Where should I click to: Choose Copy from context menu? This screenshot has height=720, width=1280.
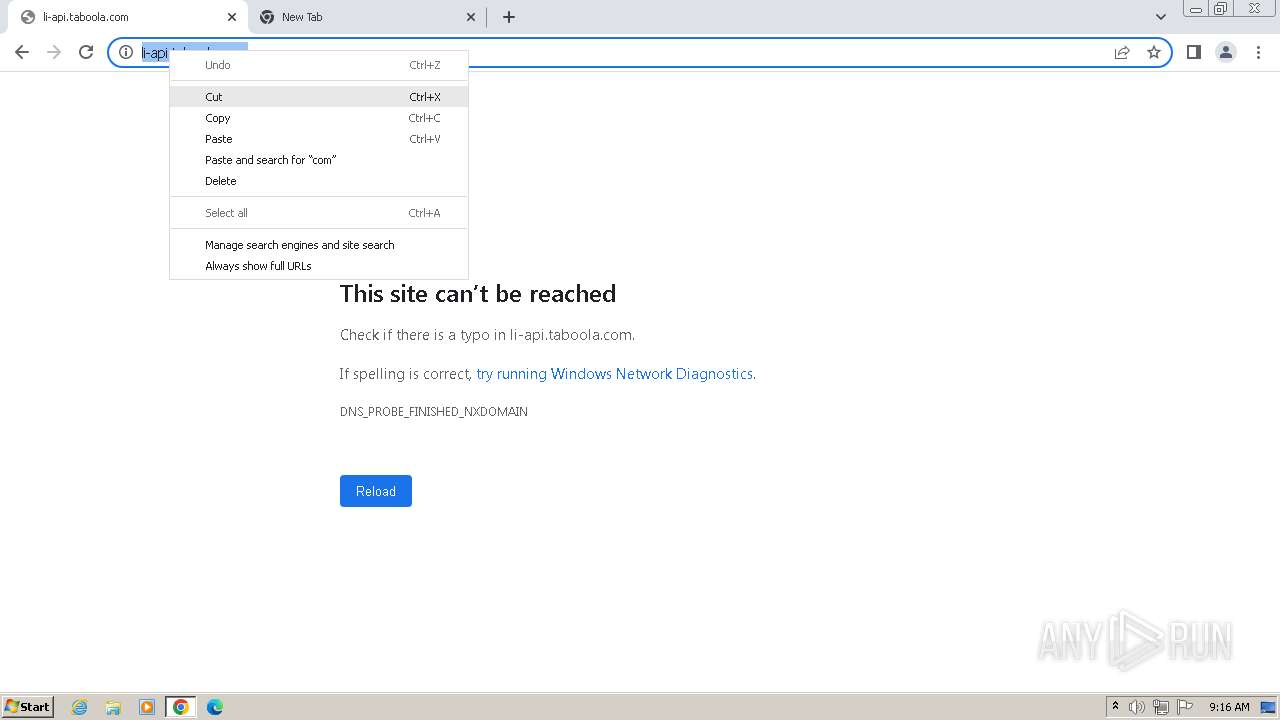(319, 118)
